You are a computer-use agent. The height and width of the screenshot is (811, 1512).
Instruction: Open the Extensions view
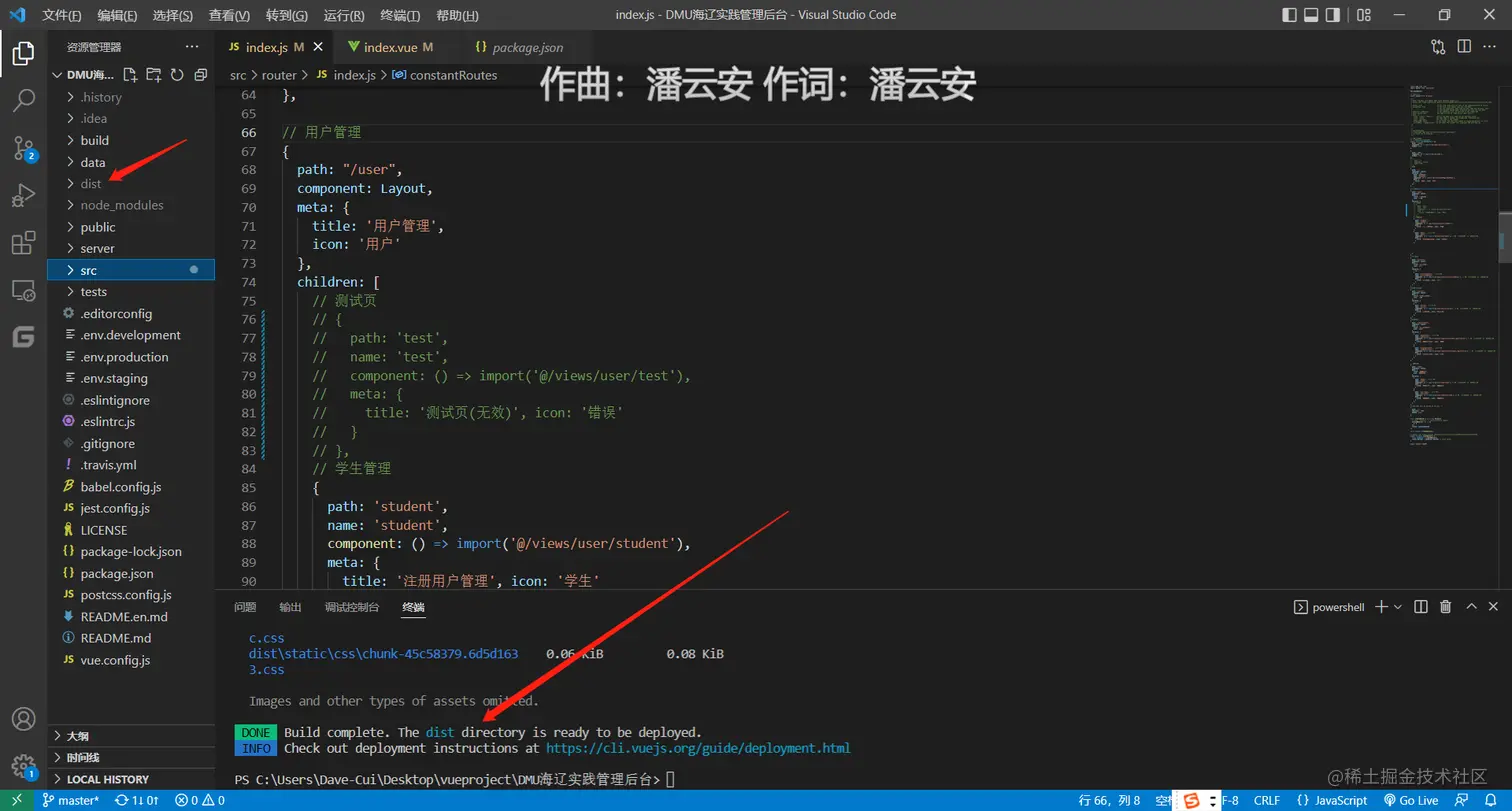click(23, 243)
